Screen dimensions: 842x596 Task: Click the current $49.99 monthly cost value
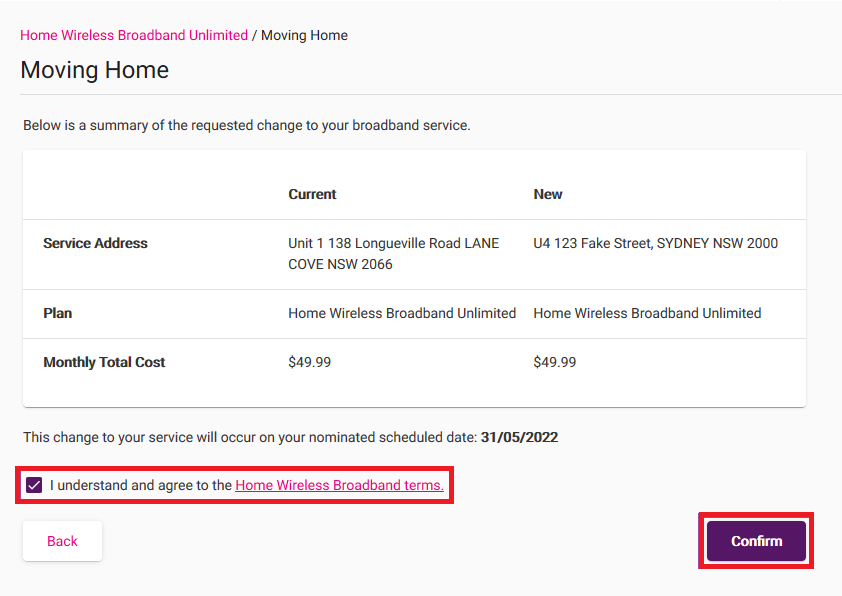pyautogui.click(x=309, y=363)
